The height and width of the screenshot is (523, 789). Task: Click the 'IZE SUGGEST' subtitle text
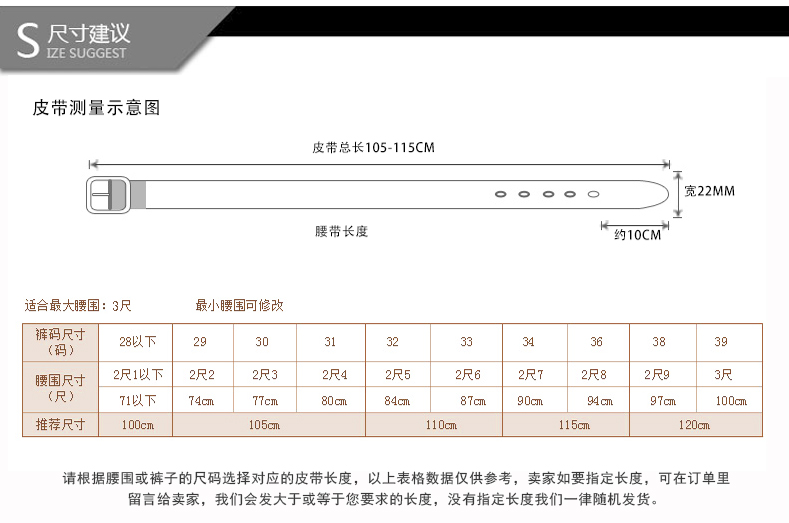point(86,53)
